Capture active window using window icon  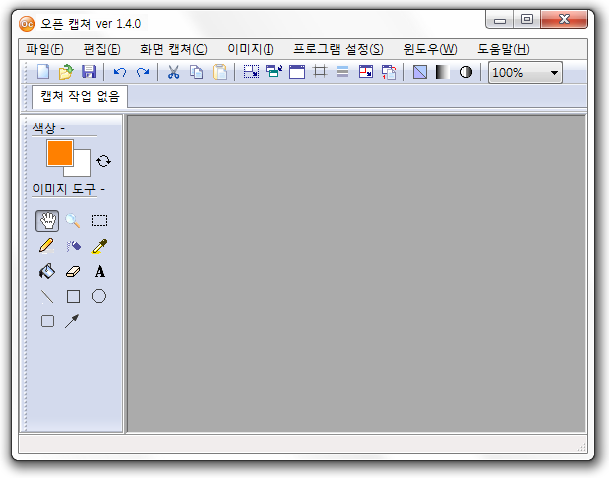[297, 72]
